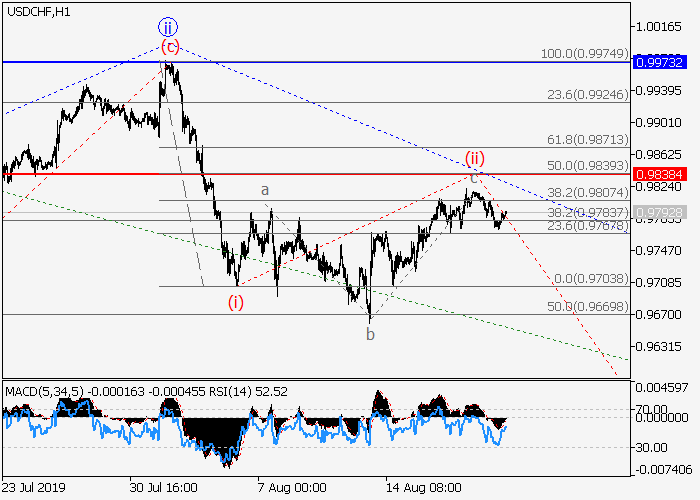
Task: Select the 50.0 (0.96698) Fibonacci label
Action: pos(593,306)
